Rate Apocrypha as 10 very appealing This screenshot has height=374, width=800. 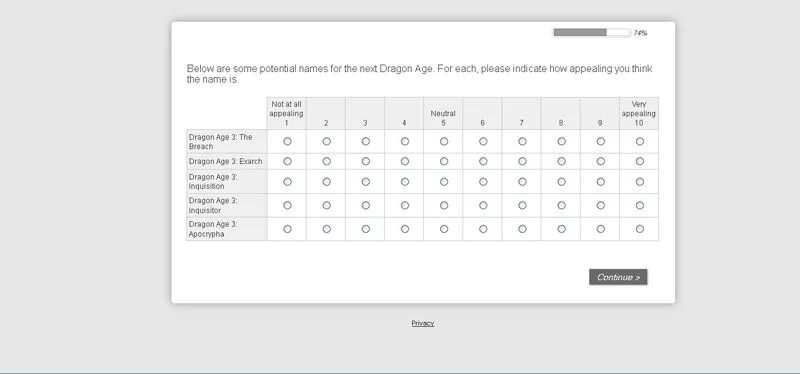pos(640,229)
